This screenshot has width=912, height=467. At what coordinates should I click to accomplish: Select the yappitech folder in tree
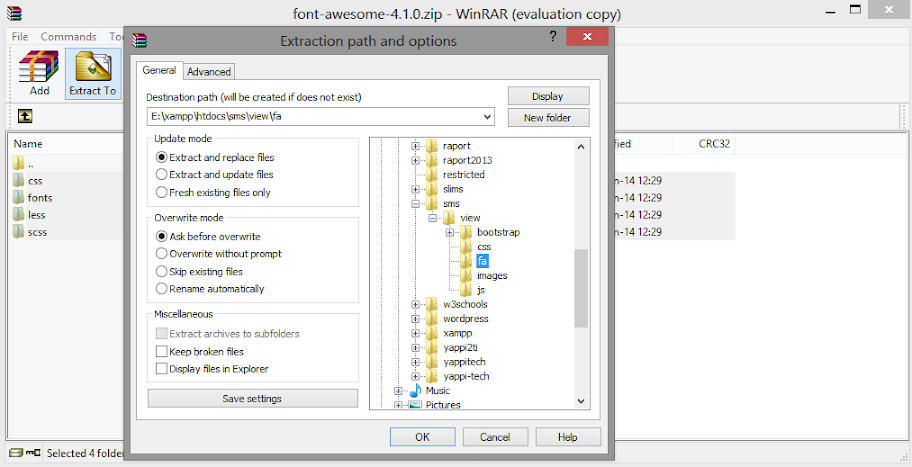click(x=464, y=362)
